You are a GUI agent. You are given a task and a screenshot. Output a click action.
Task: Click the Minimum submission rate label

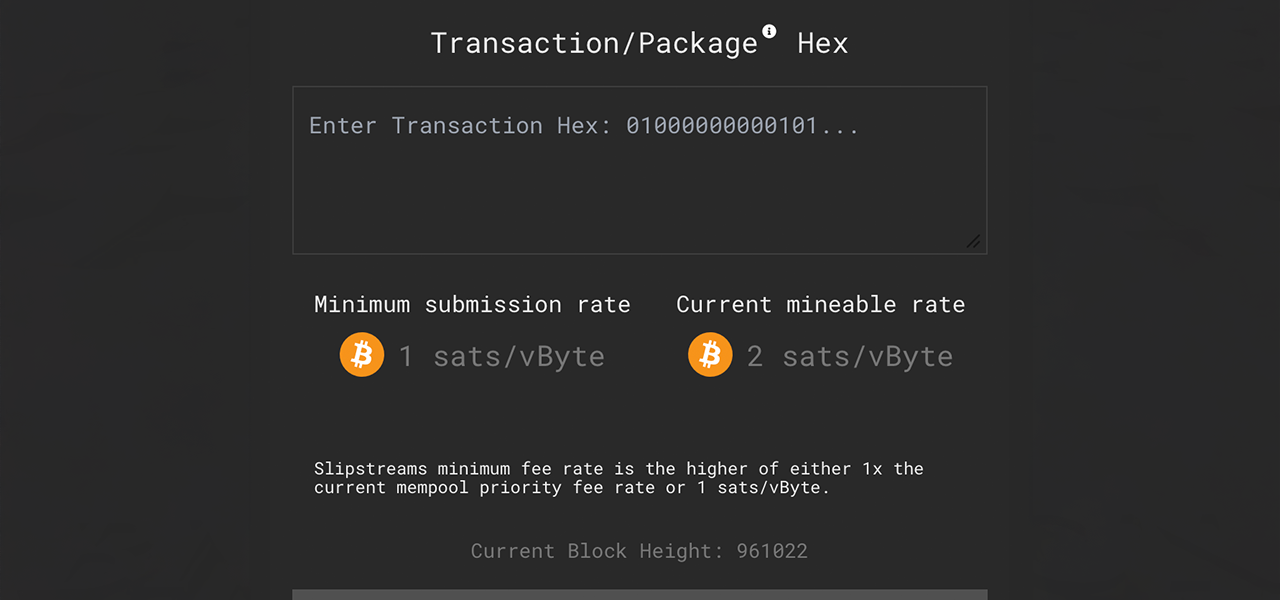pyautogui.click(x=472, y=304)
